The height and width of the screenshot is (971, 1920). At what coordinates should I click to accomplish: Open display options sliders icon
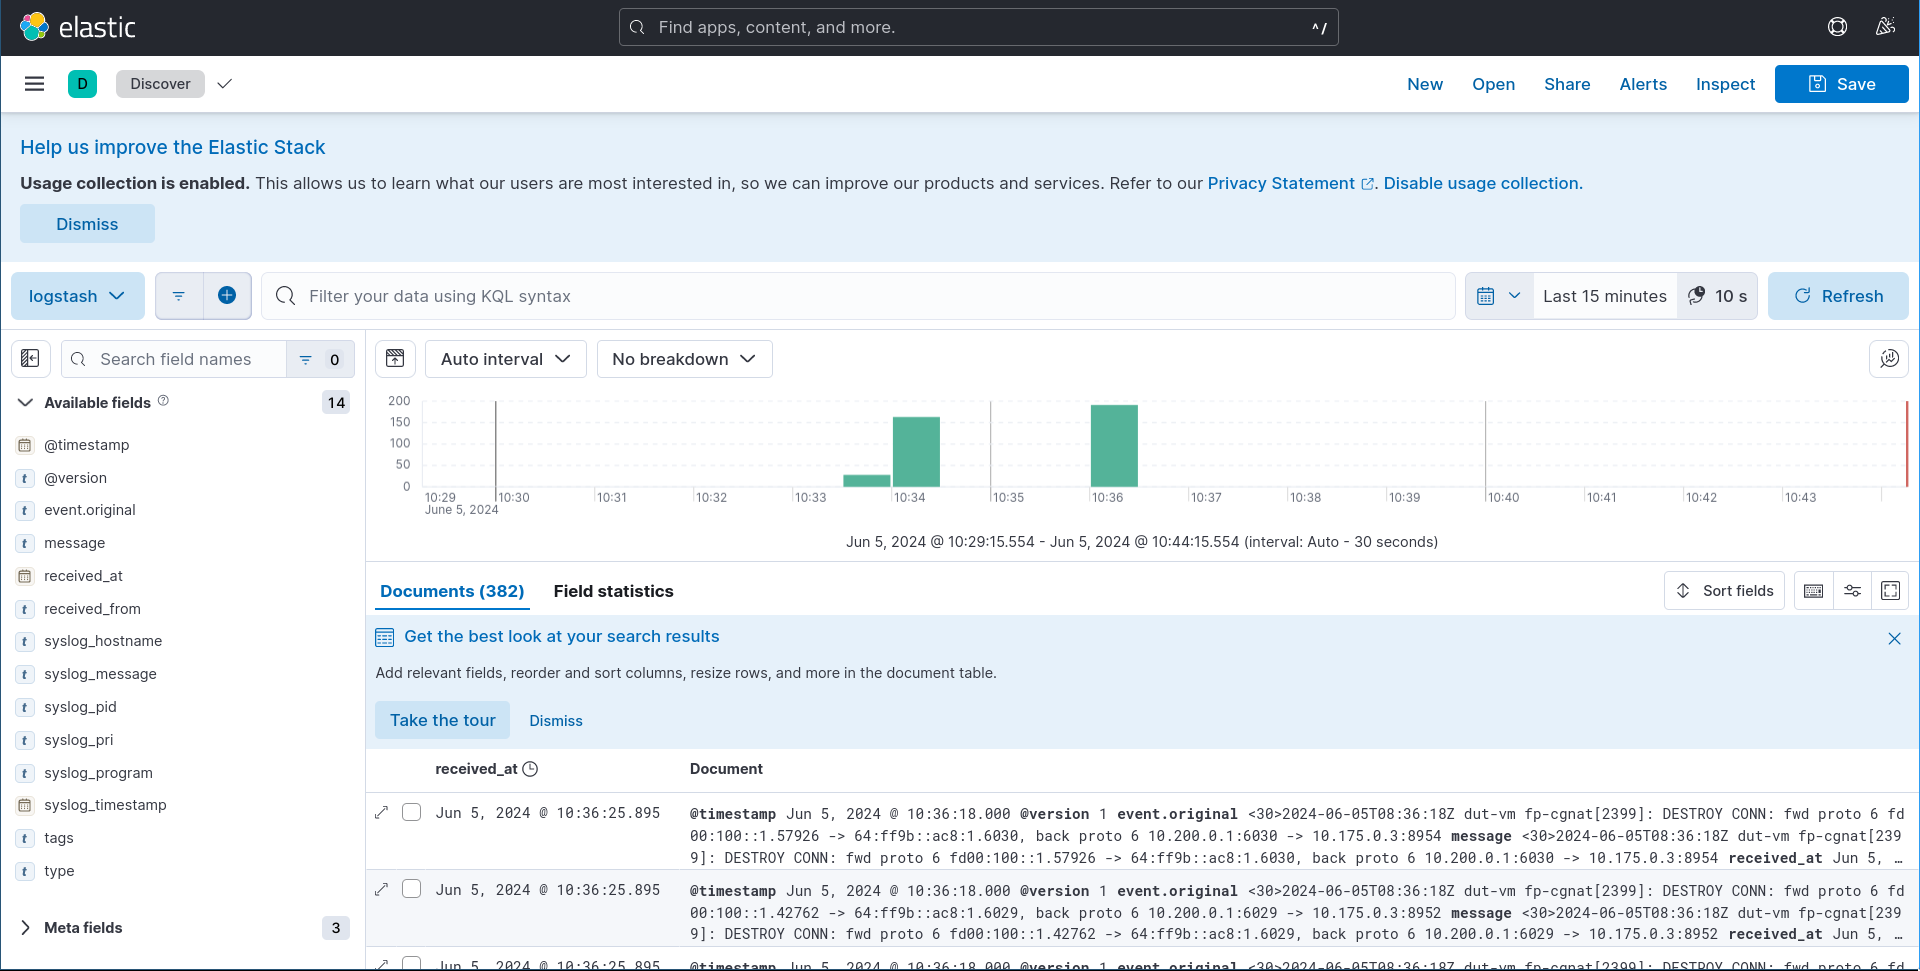pos(1852,591)
